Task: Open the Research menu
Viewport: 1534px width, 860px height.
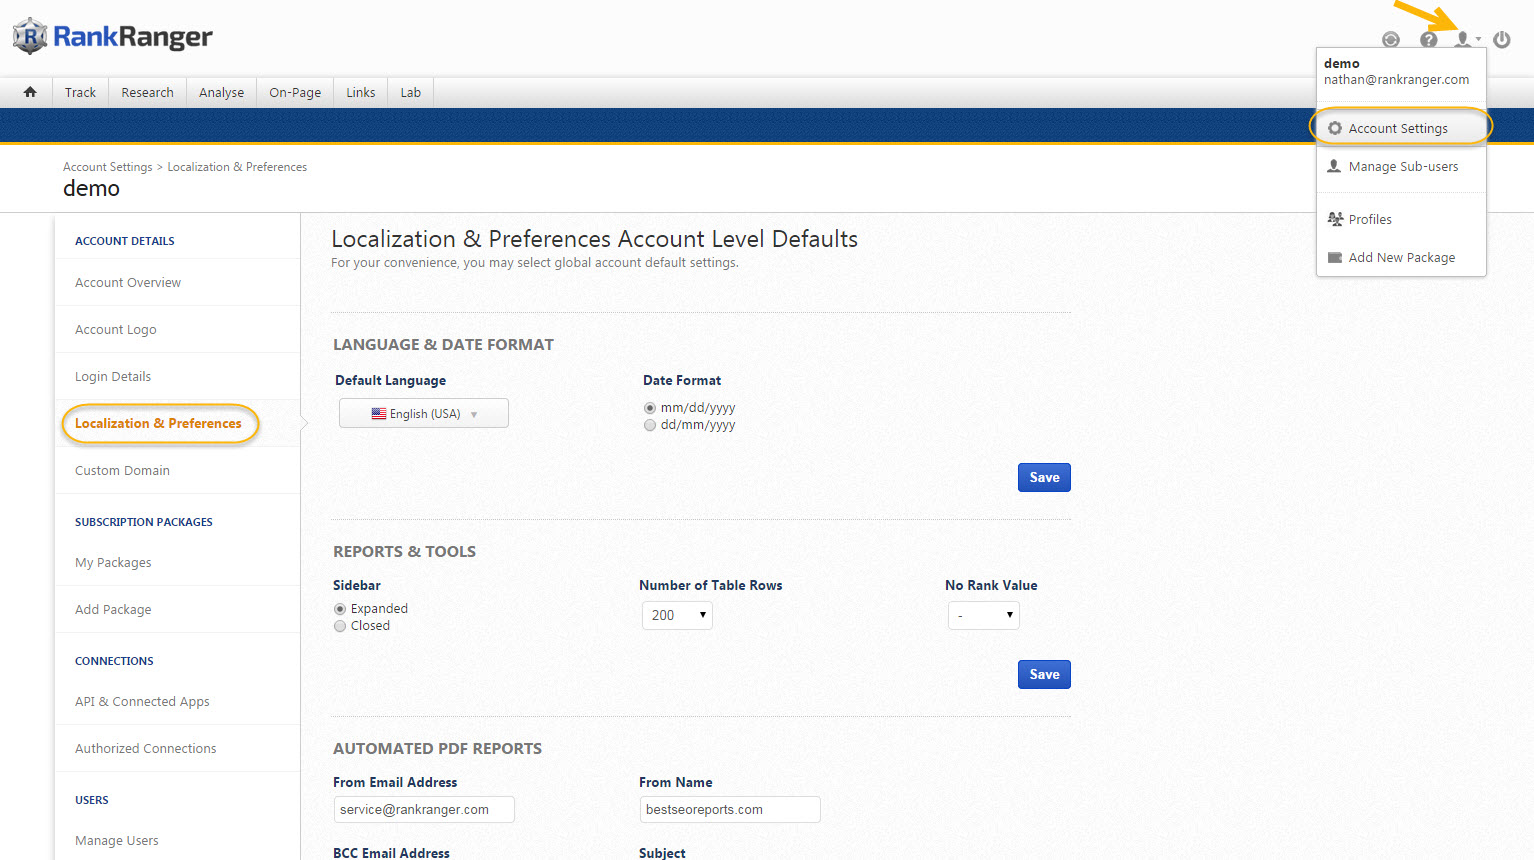Action: click(147, 92)
